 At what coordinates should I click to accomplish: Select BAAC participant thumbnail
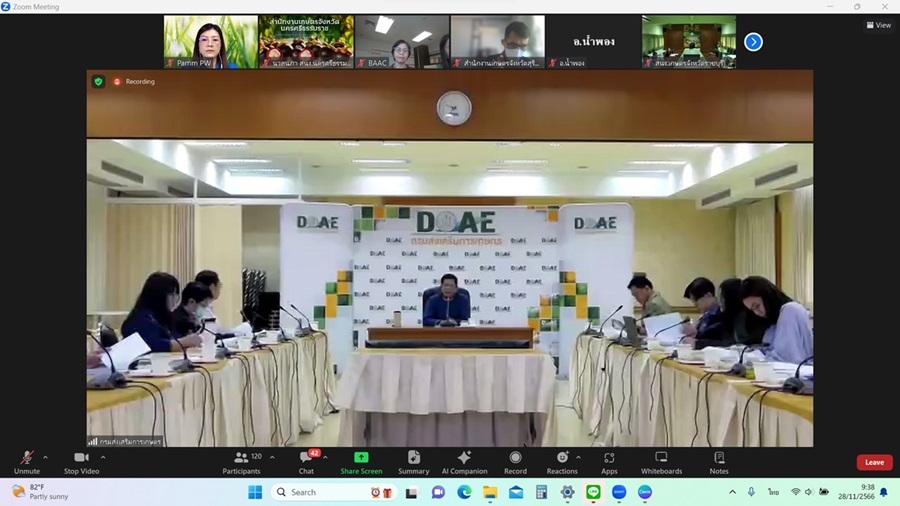[402, 42]
